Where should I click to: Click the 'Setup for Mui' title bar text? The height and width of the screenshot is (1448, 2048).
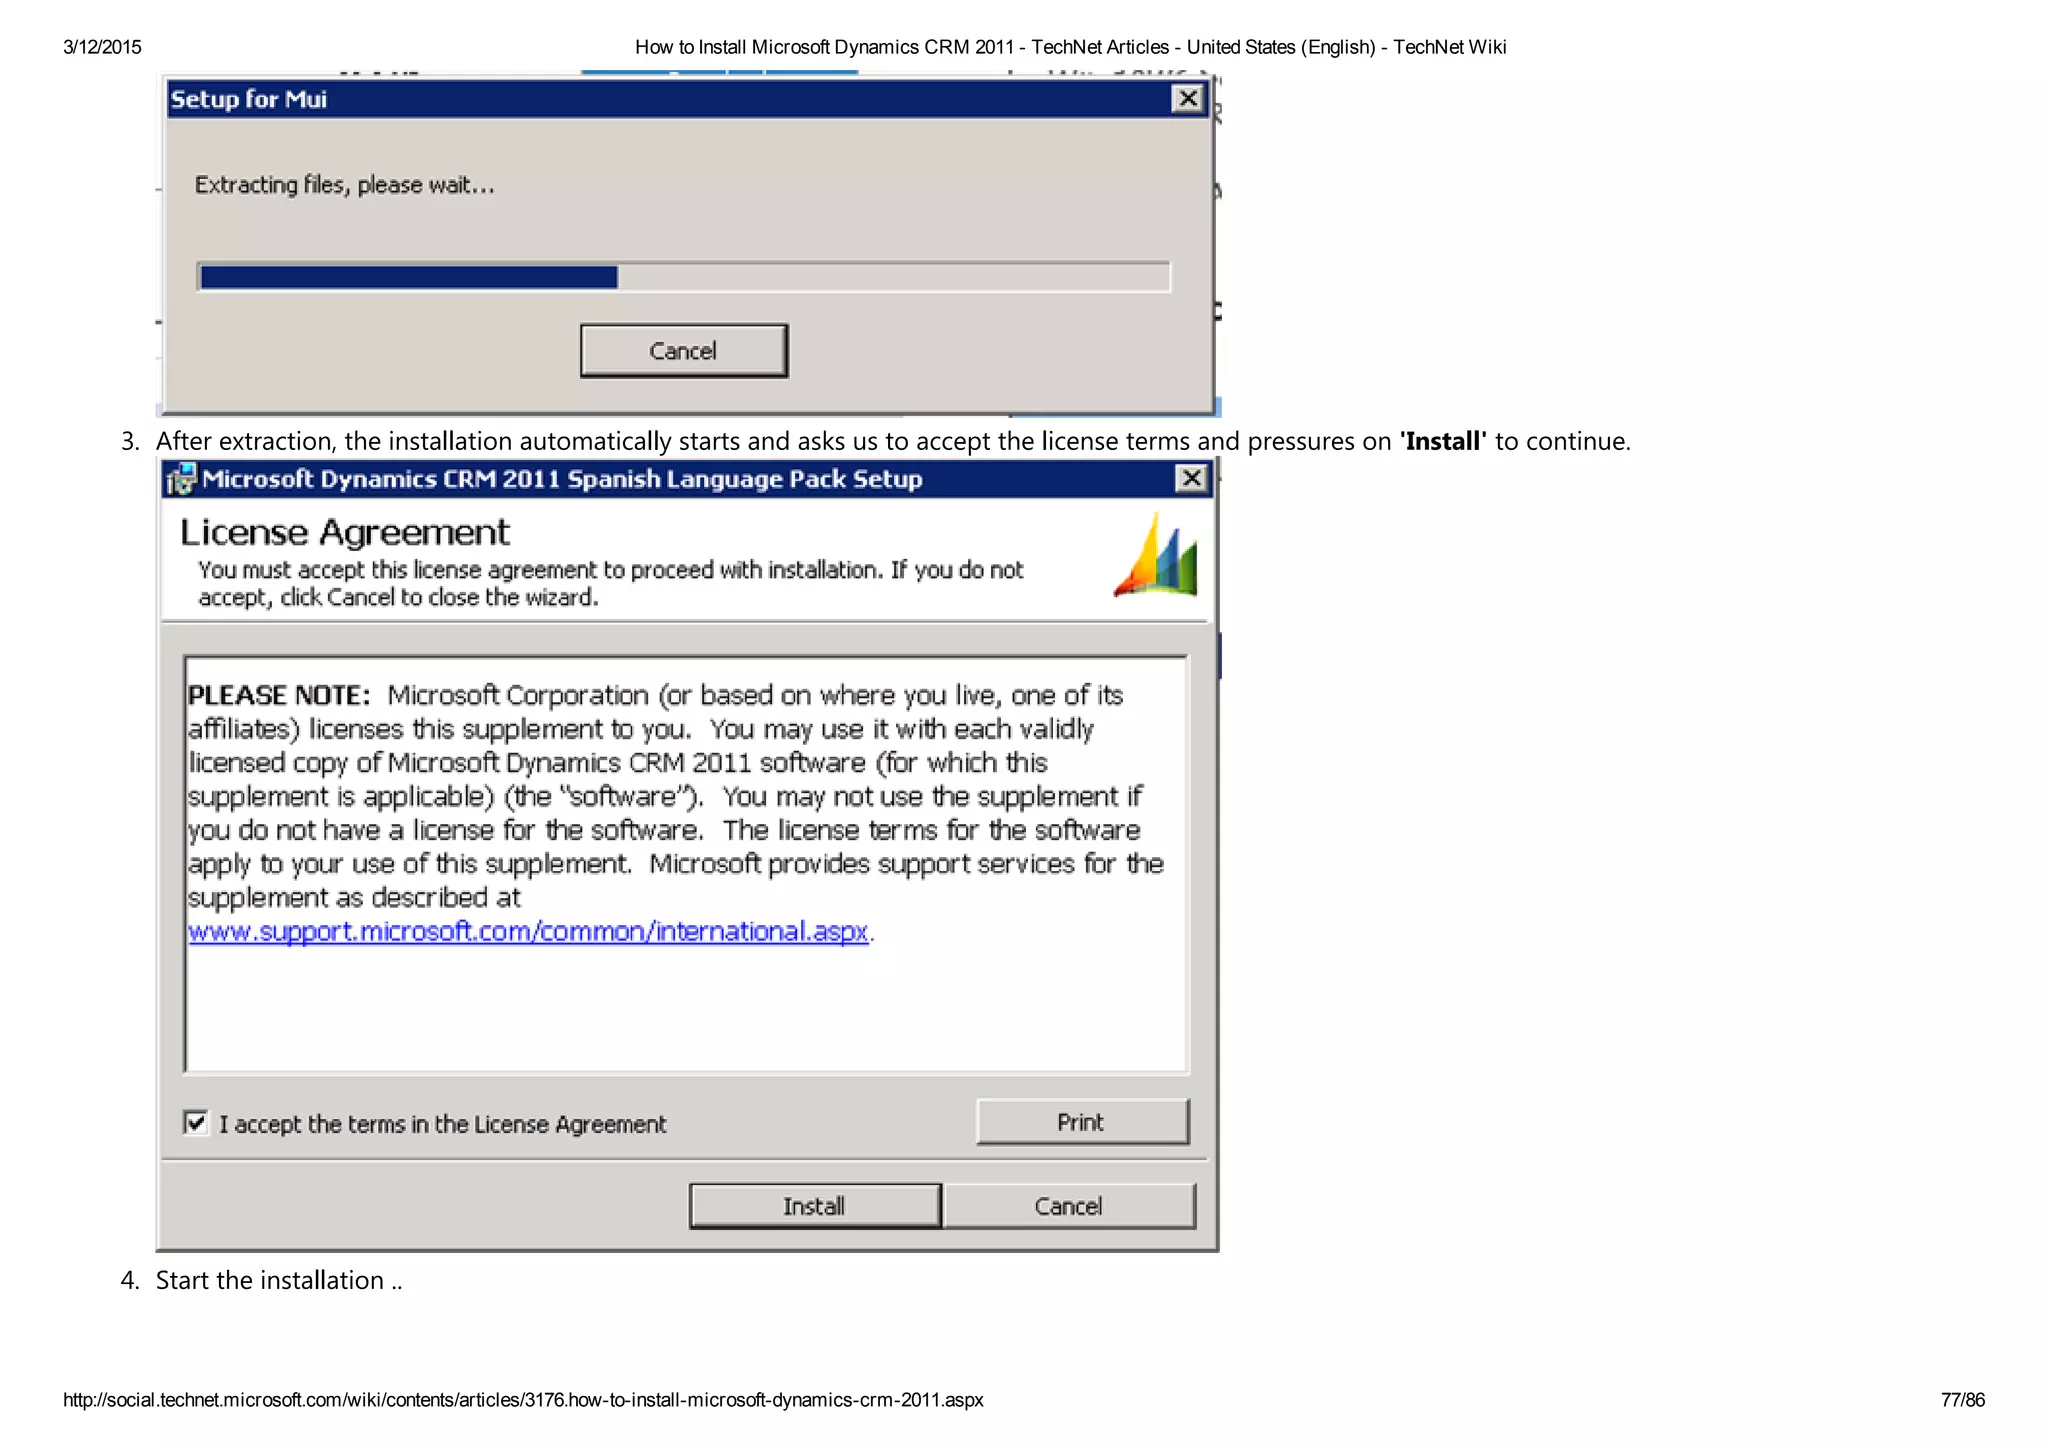[x=249, y=99]
